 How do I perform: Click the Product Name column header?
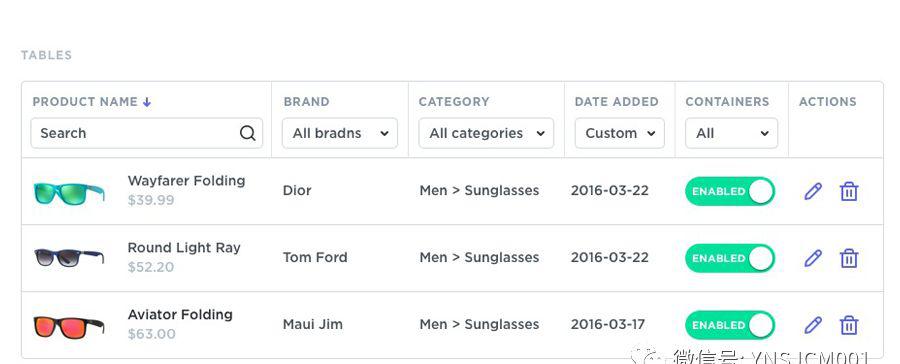(x=85, y=102)
